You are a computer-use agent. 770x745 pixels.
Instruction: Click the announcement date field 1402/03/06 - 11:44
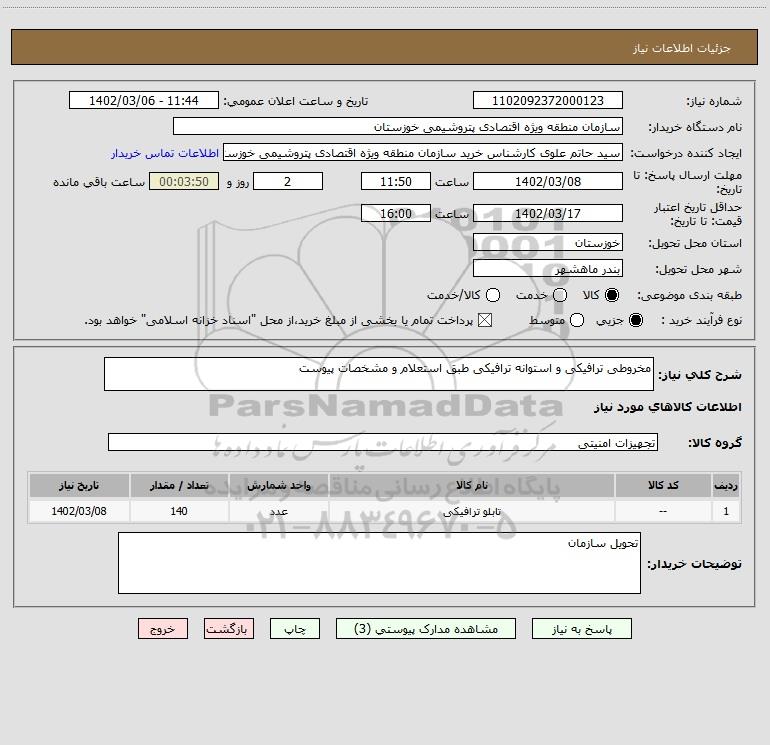[144, 100]
